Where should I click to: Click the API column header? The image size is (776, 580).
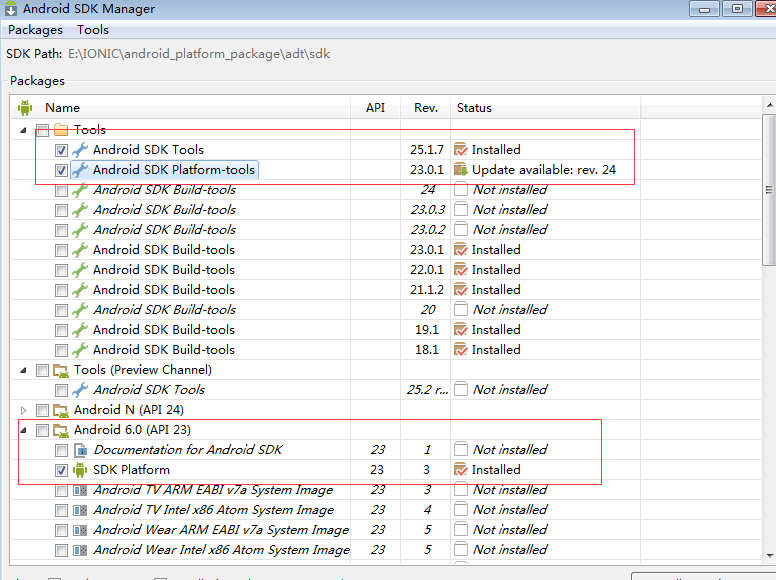(x=375, y=107)
